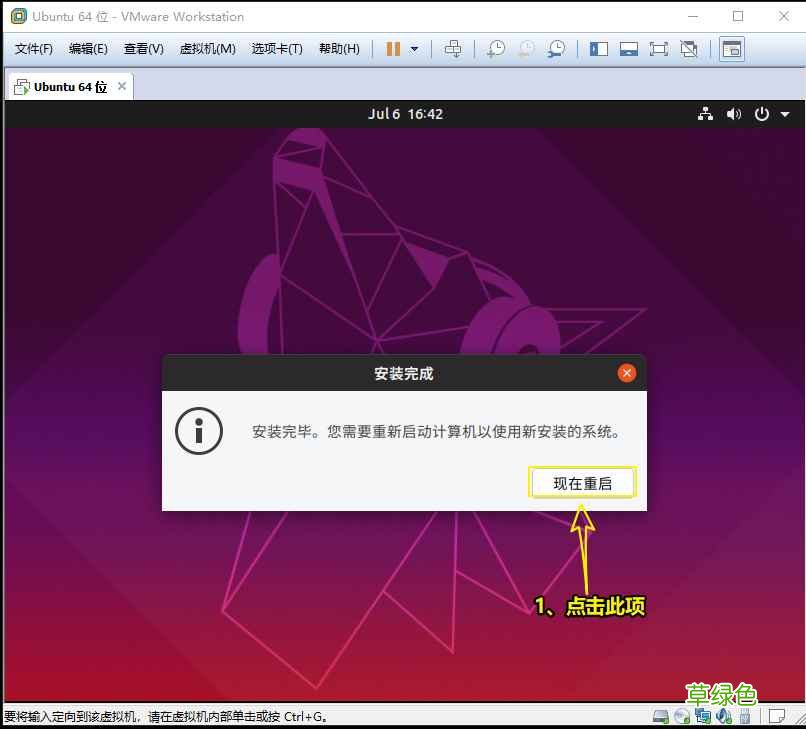The height and width of the screenshot is (729, 806).
Task: Switch to console view mode
Action: point(731,49)
